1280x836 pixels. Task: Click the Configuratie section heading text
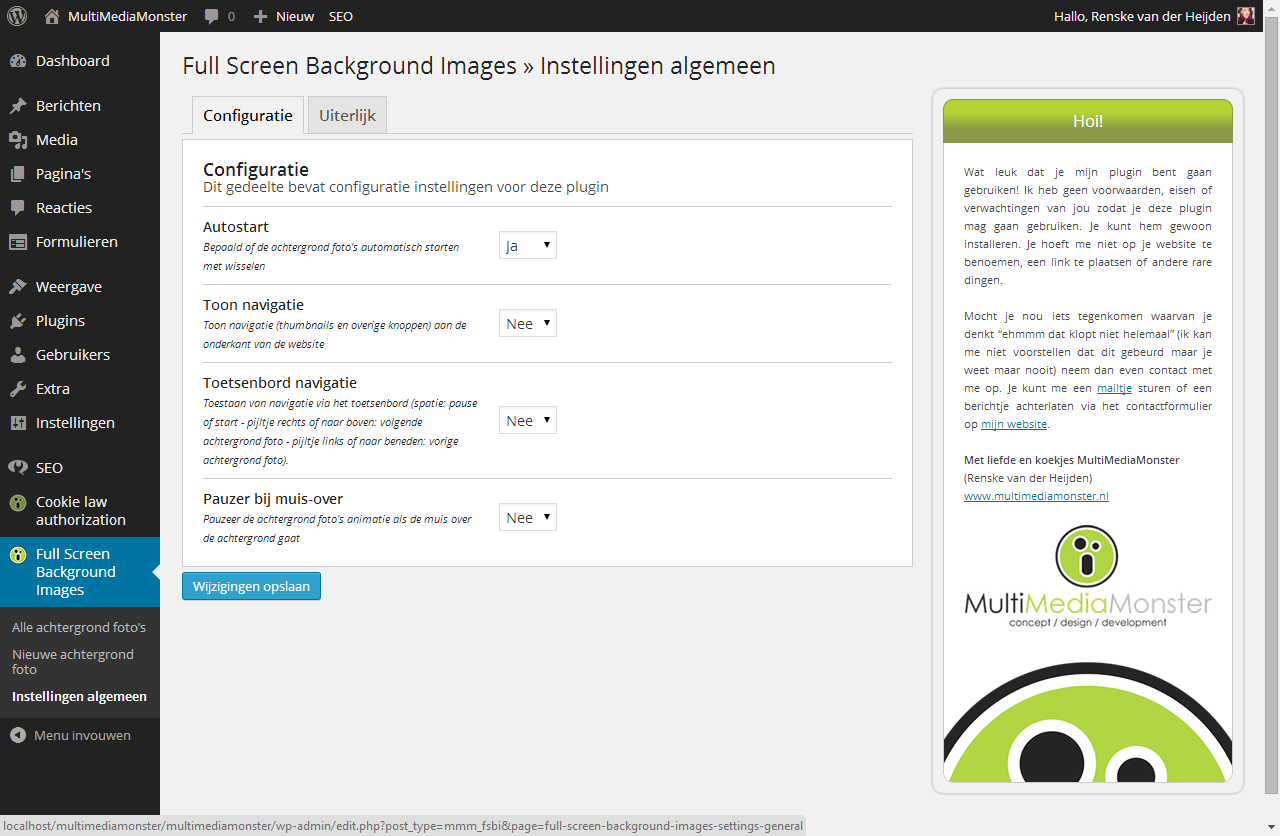coord(256,170)
